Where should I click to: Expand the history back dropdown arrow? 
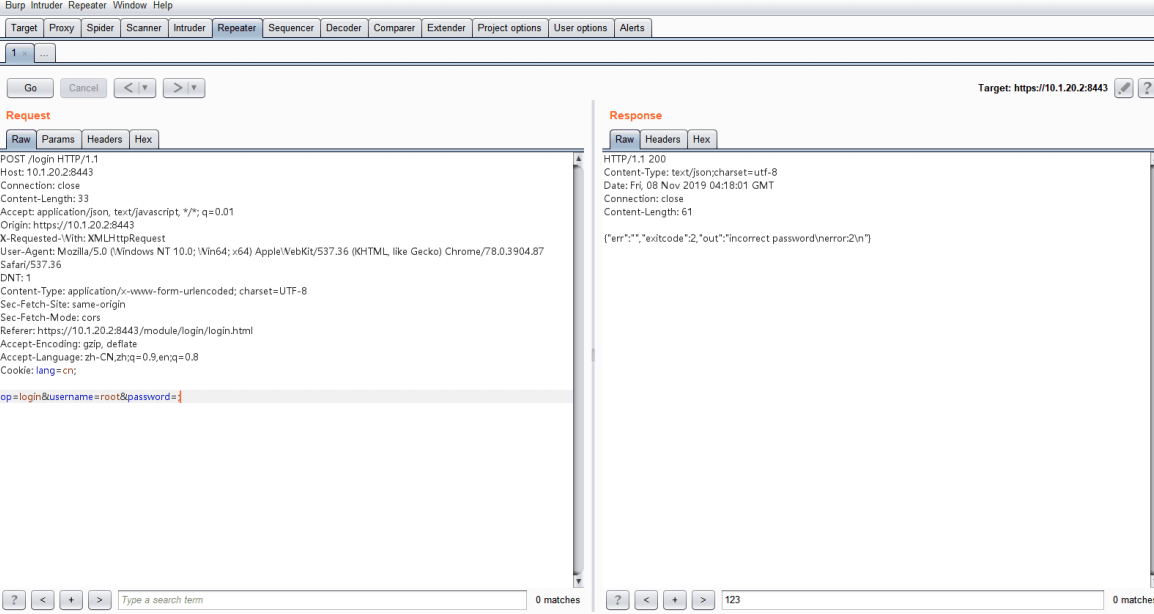147,88
